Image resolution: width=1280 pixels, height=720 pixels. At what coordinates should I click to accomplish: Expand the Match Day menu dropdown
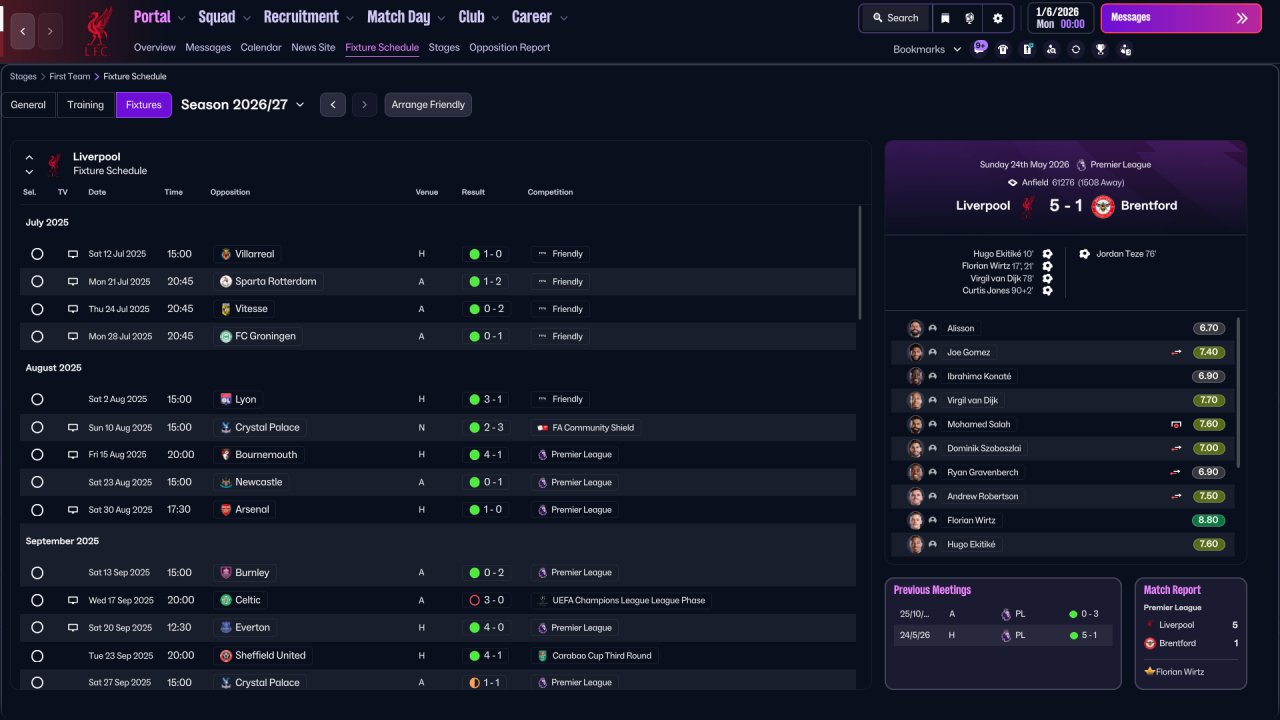pos(441,18)
